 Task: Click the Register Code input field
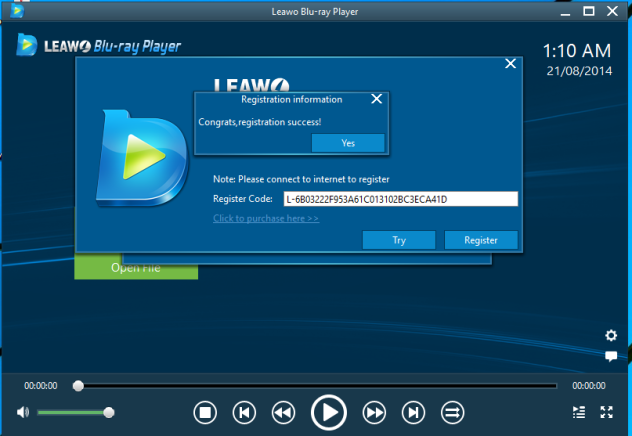pyautogui.click(x=401, y=199)
